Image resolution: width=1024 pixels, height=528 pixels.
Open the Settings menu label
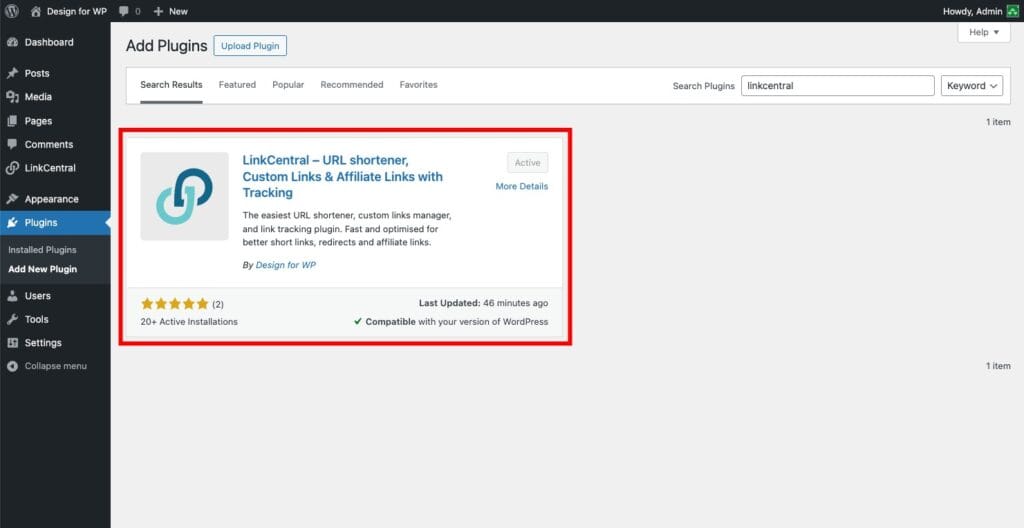[x=43, y=343]
